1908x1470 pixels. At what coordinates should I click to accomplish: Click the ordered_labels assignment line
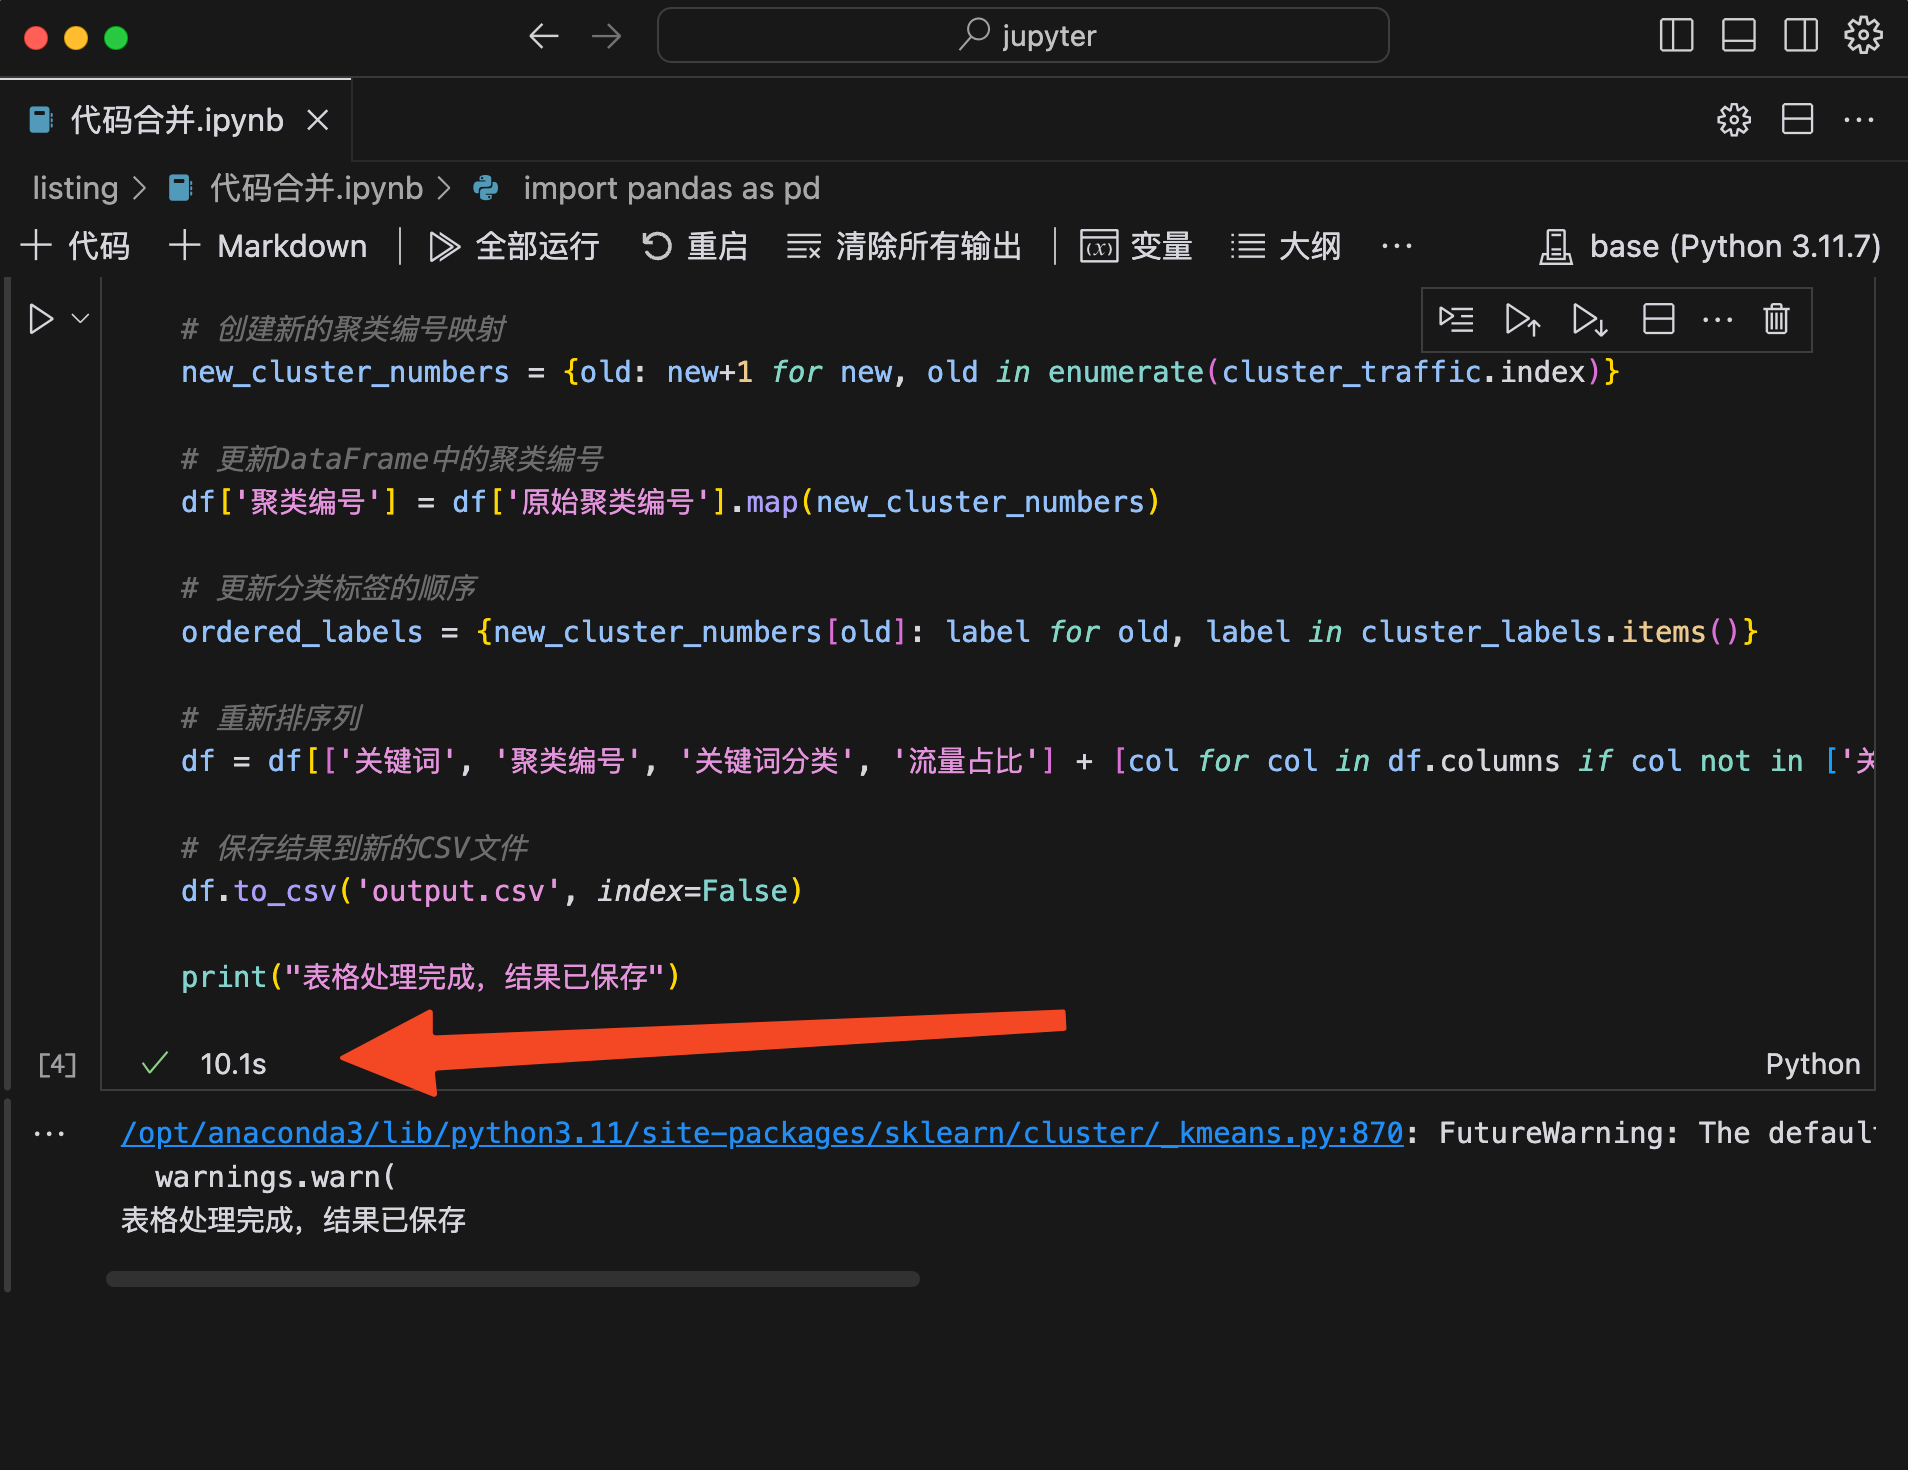click(x=969, y=632)
